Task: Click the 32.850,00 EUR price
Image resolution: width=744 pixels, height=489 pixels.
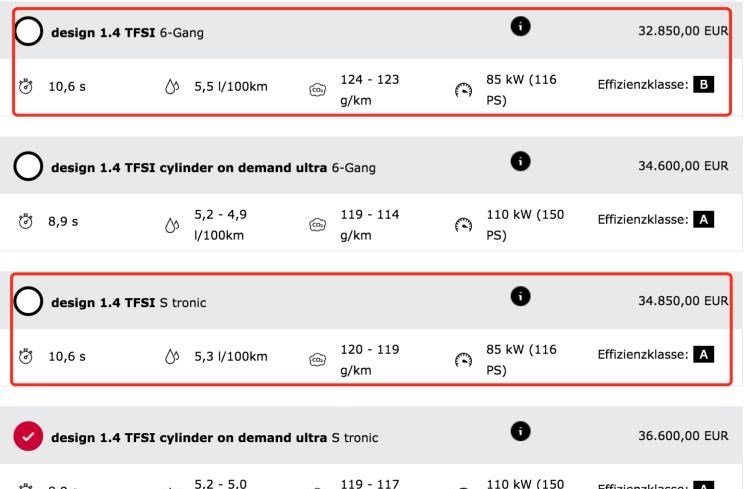Action: [683, 31]
